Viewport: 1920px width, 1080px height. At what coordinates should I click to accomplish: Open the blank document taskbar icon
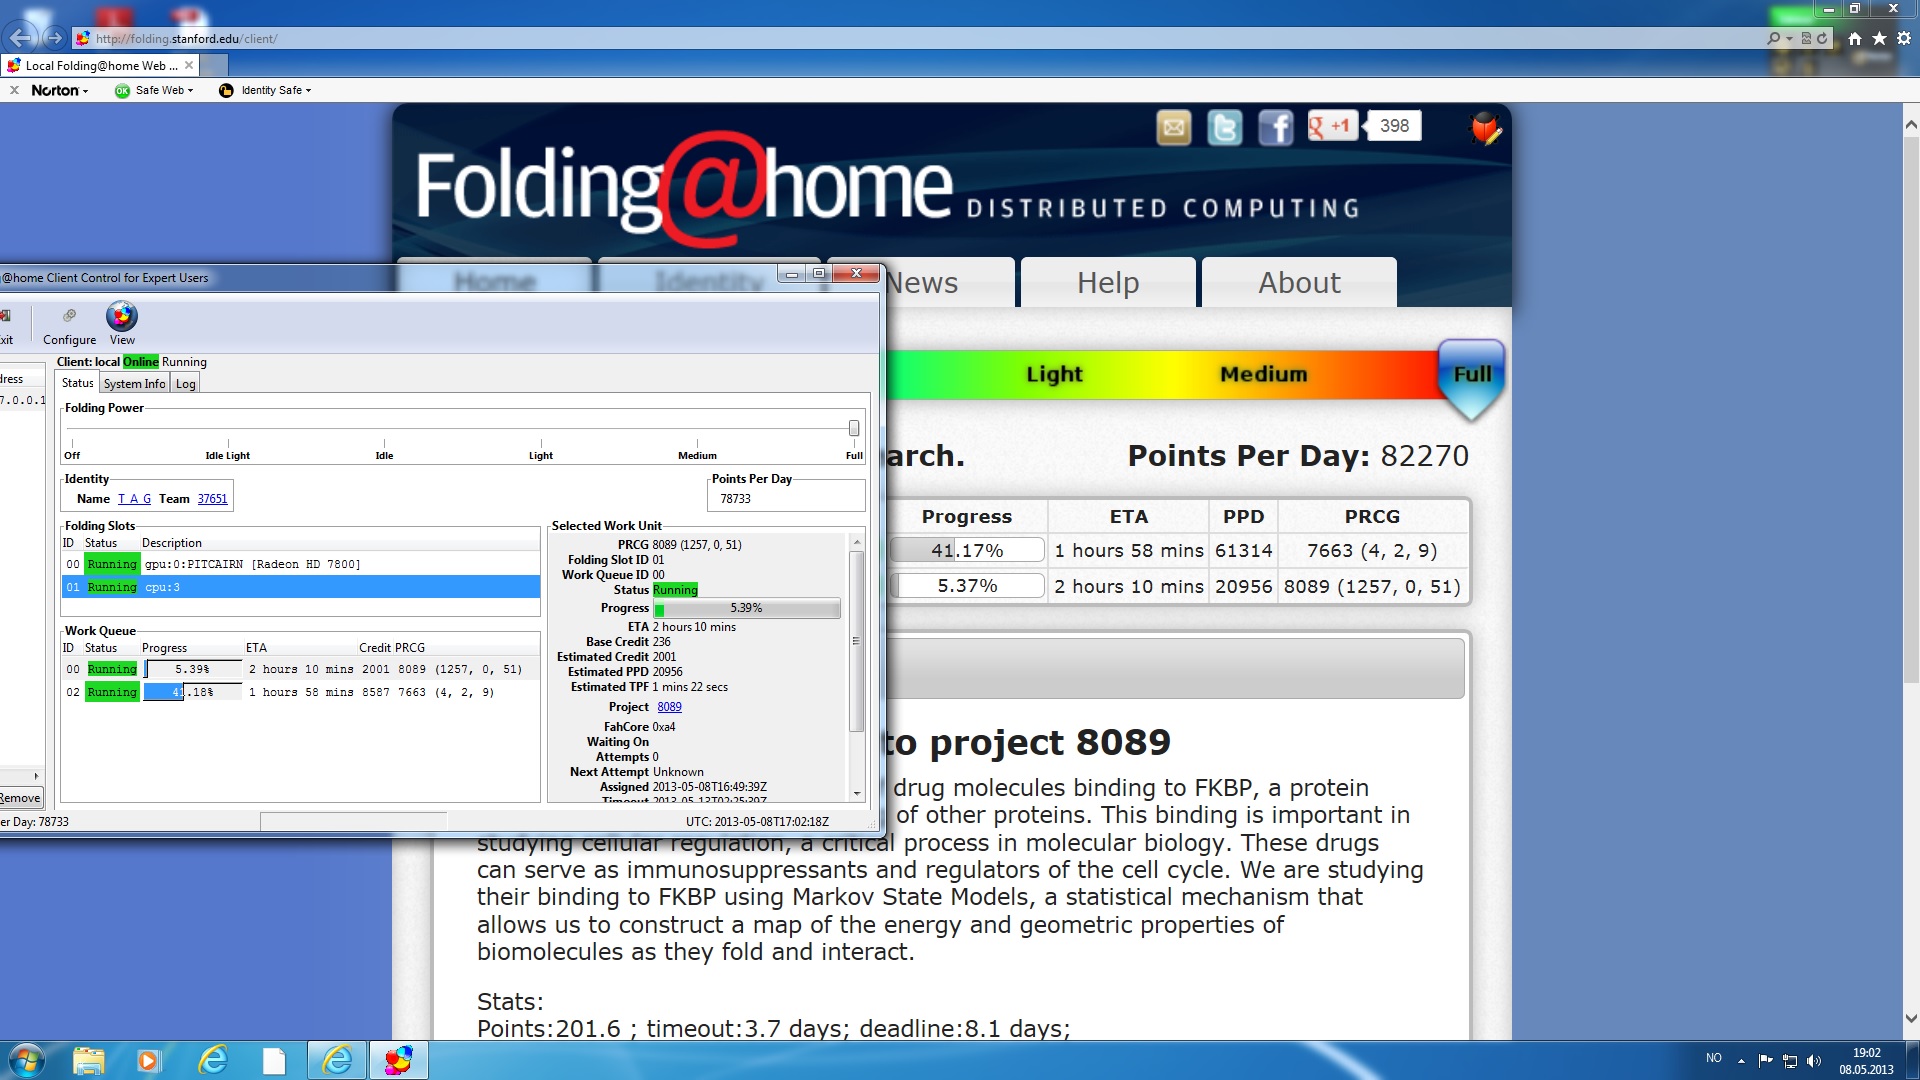273,1060
